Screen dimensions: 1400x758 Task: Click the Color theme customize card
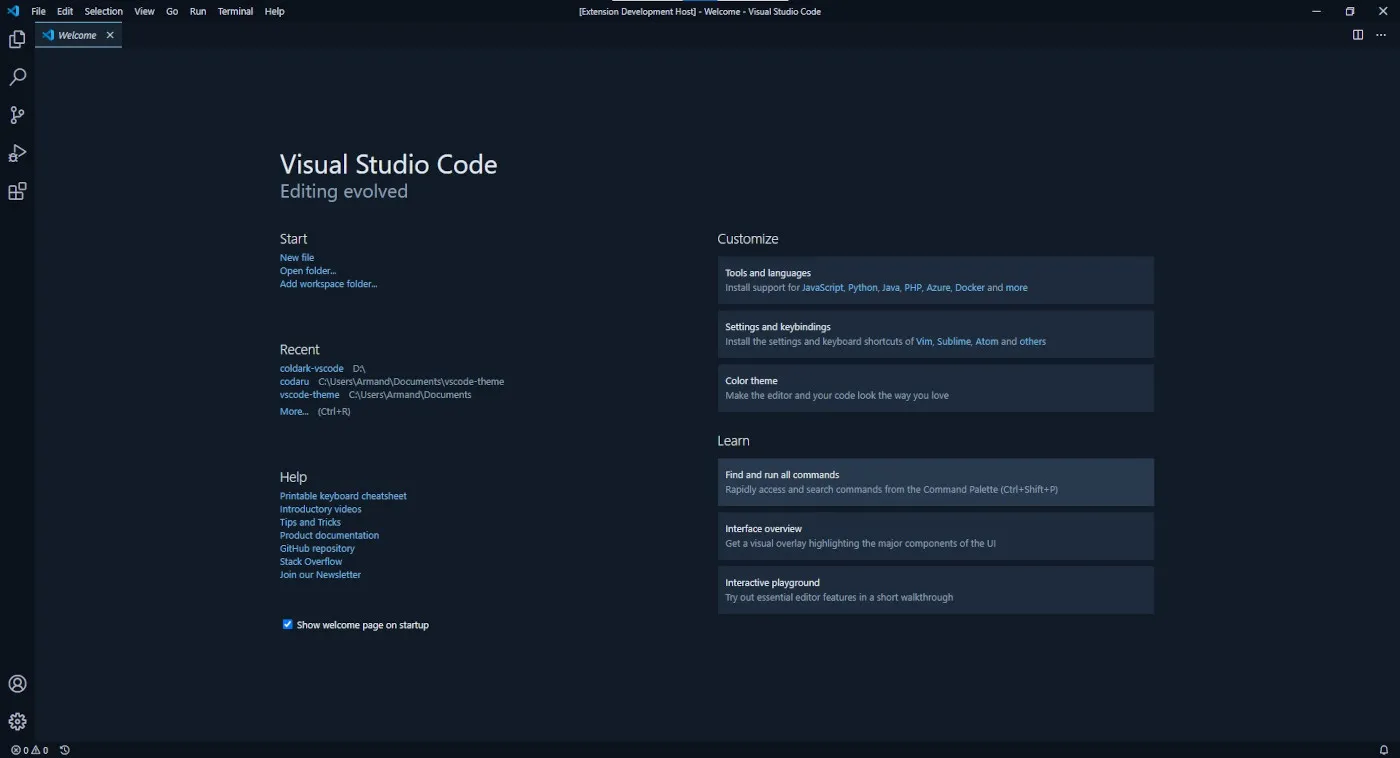(x=935, y=388)
